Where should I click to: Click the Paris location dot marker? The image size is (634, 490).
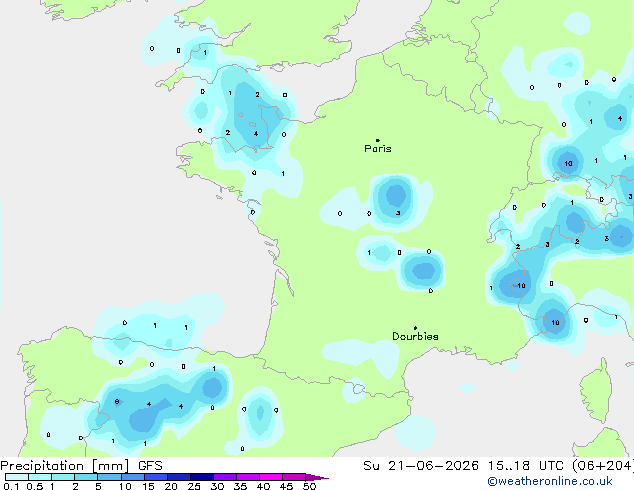(x=378, y=140)
